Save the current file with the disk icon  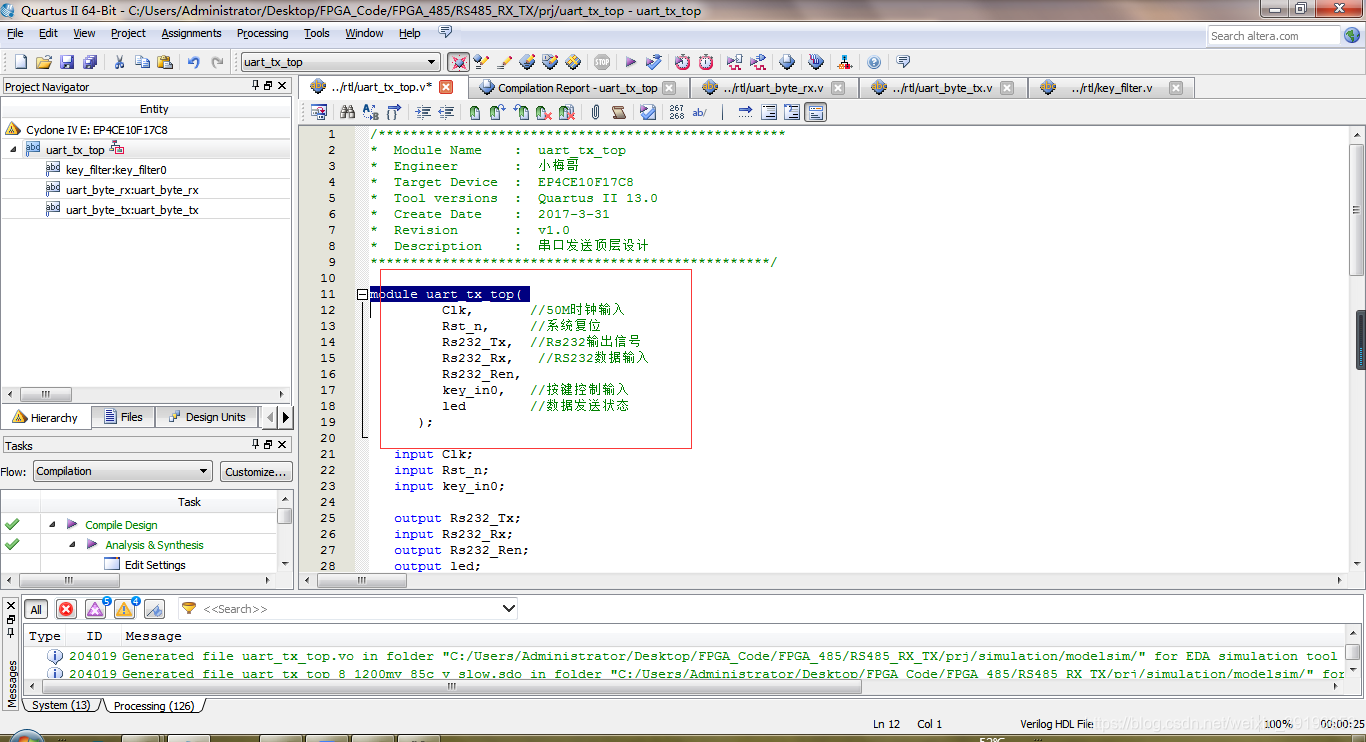(66, 62)
